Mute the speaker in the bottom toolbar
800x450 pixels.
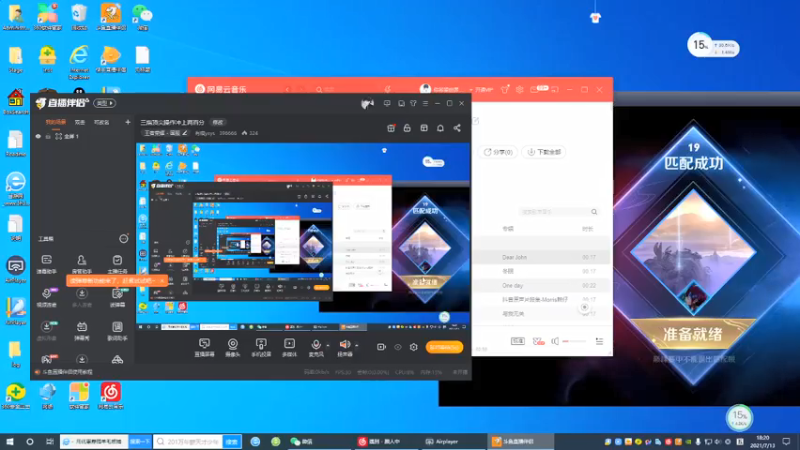pyautogui.click(x=345, y=345)
